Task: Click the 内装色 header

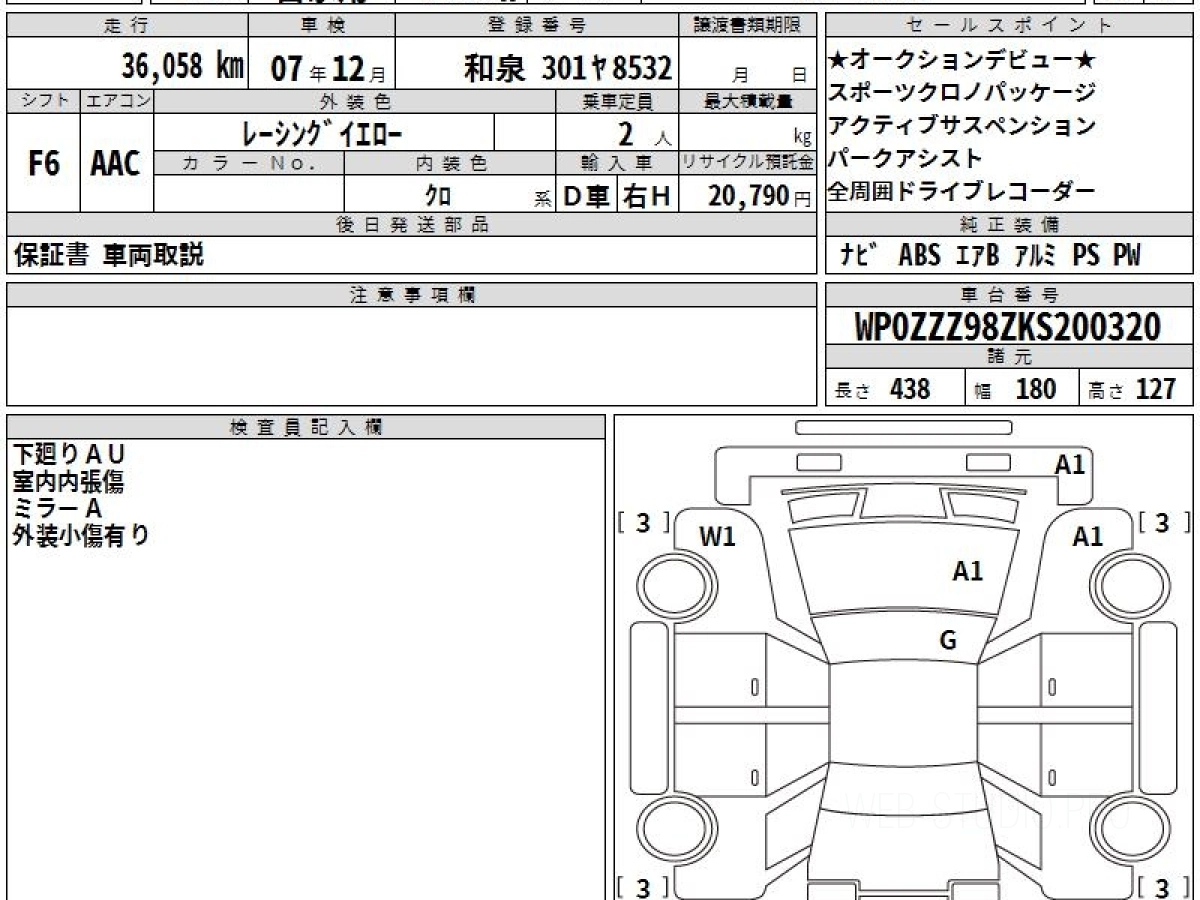Action: (x=450, y=162)
